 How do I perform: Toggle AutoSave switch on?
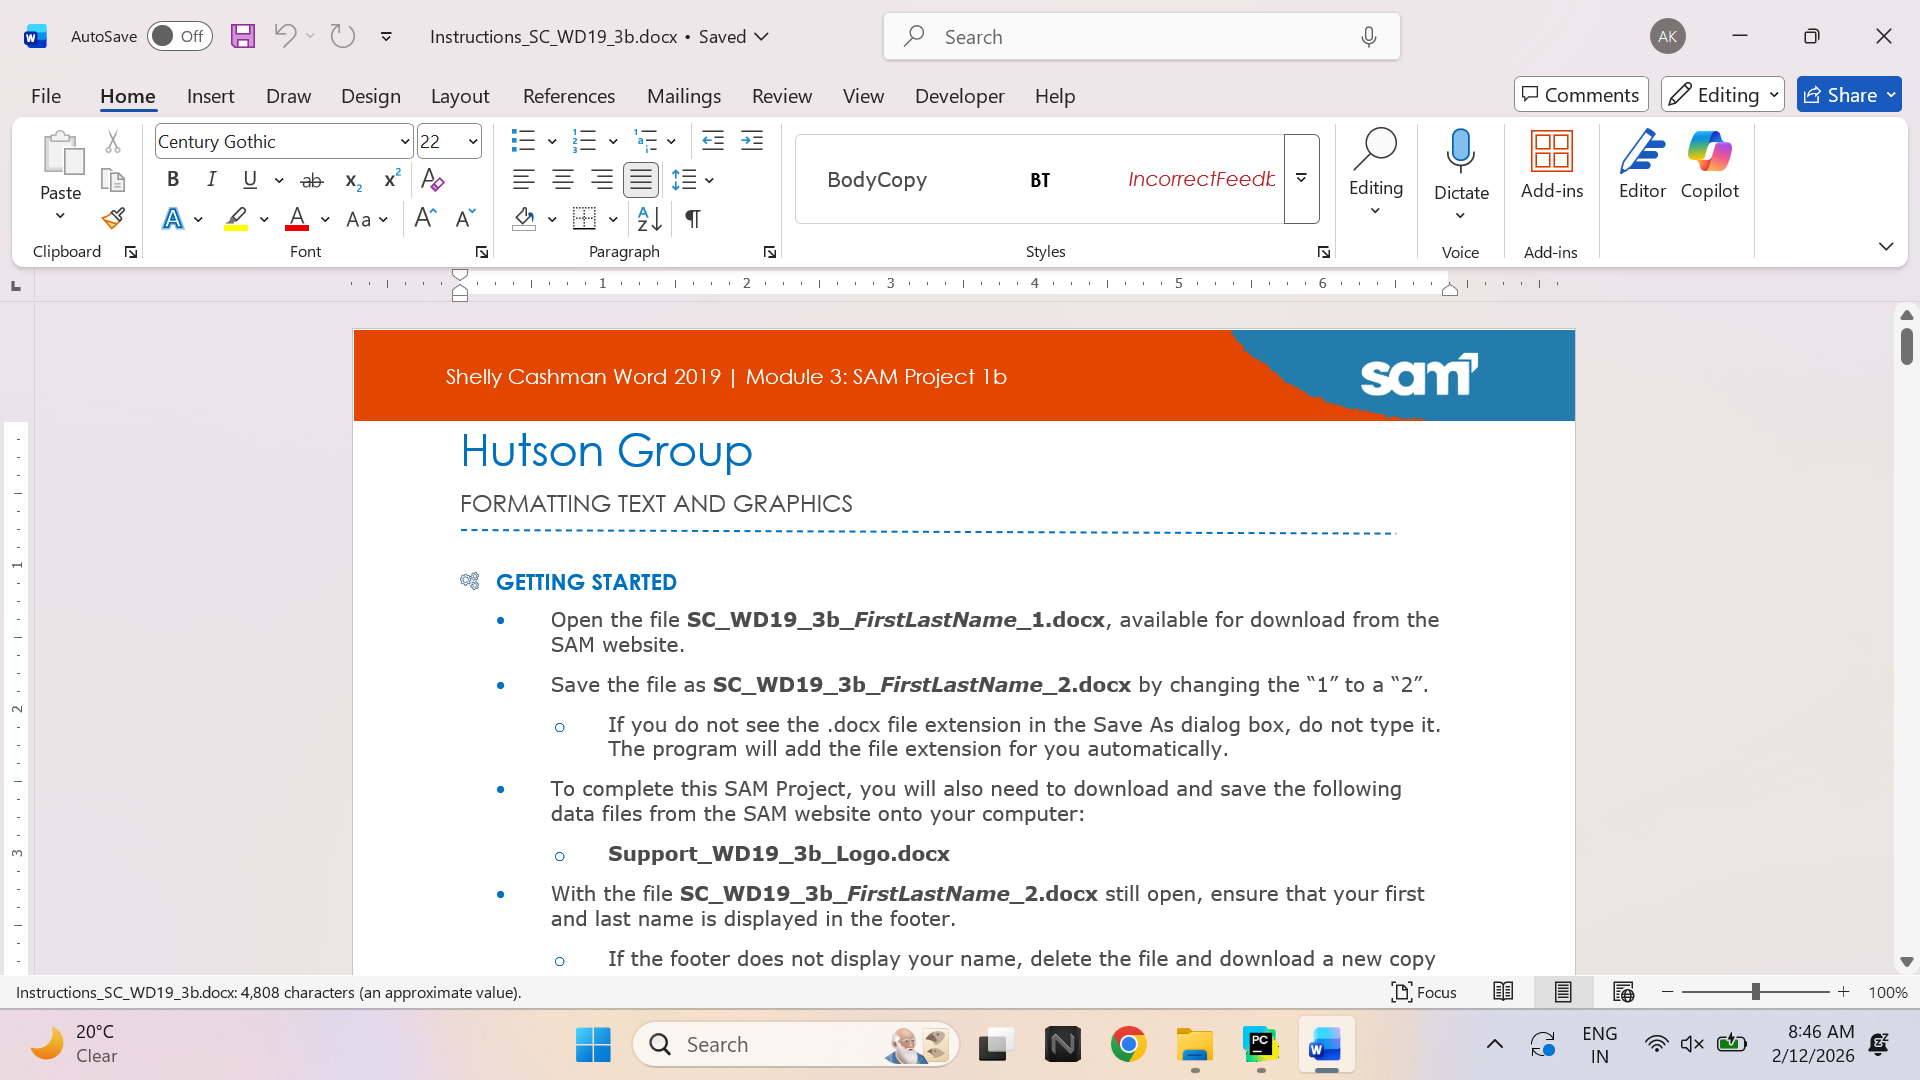click(180, 36)
